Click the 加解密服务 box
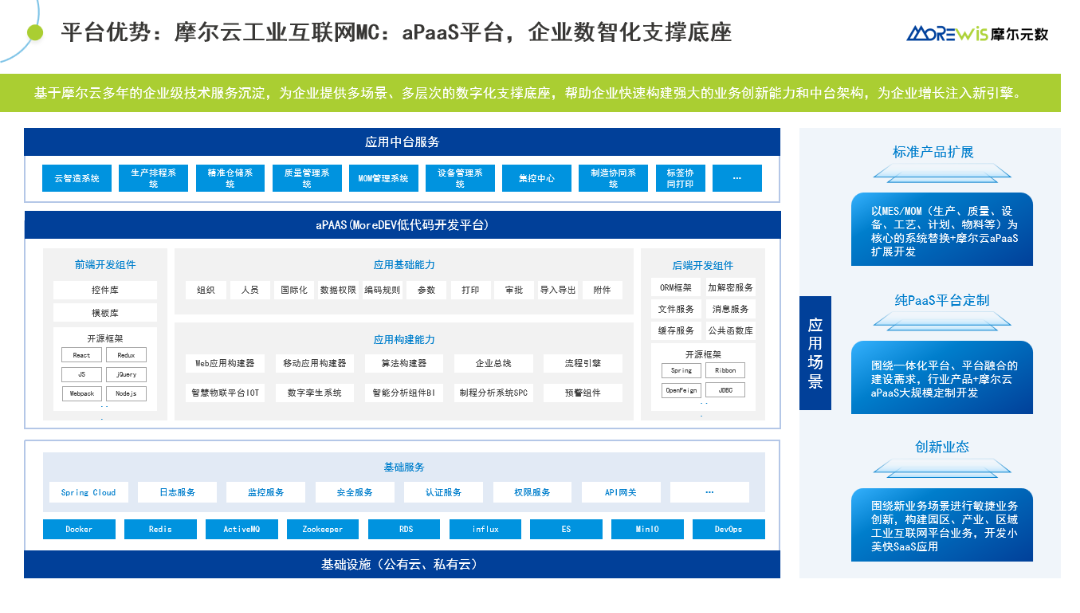This screenshot has height=613, width=1080. 730,287
